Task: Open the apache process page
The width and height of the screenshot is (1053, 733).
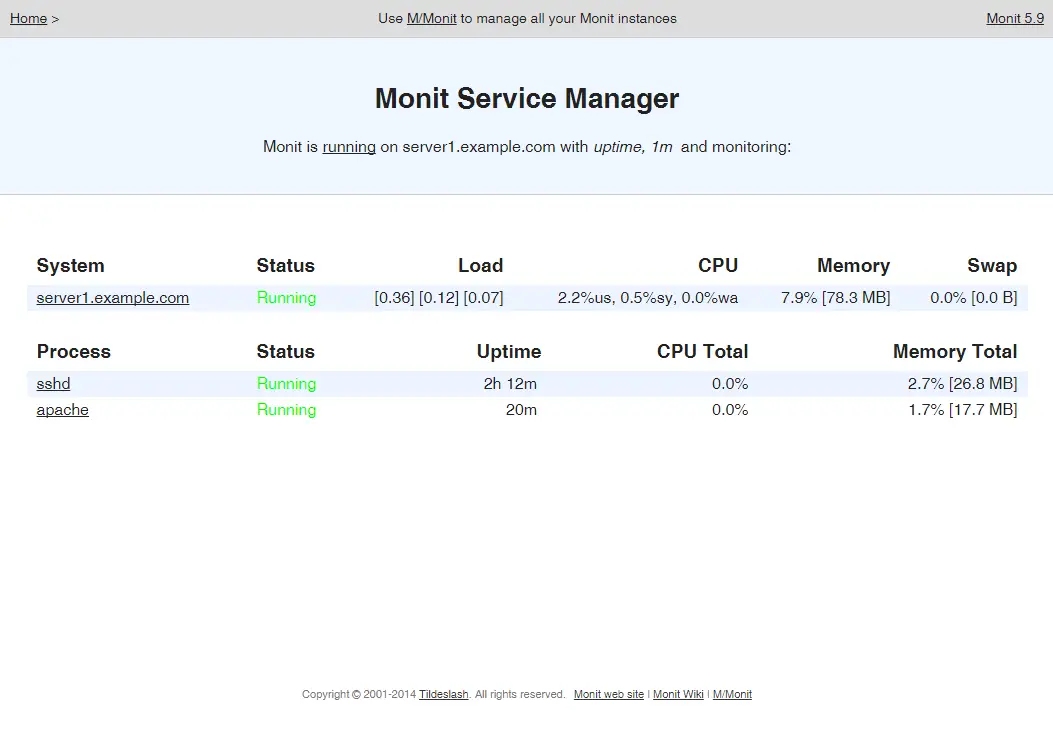Action: (x=62, y=410)
